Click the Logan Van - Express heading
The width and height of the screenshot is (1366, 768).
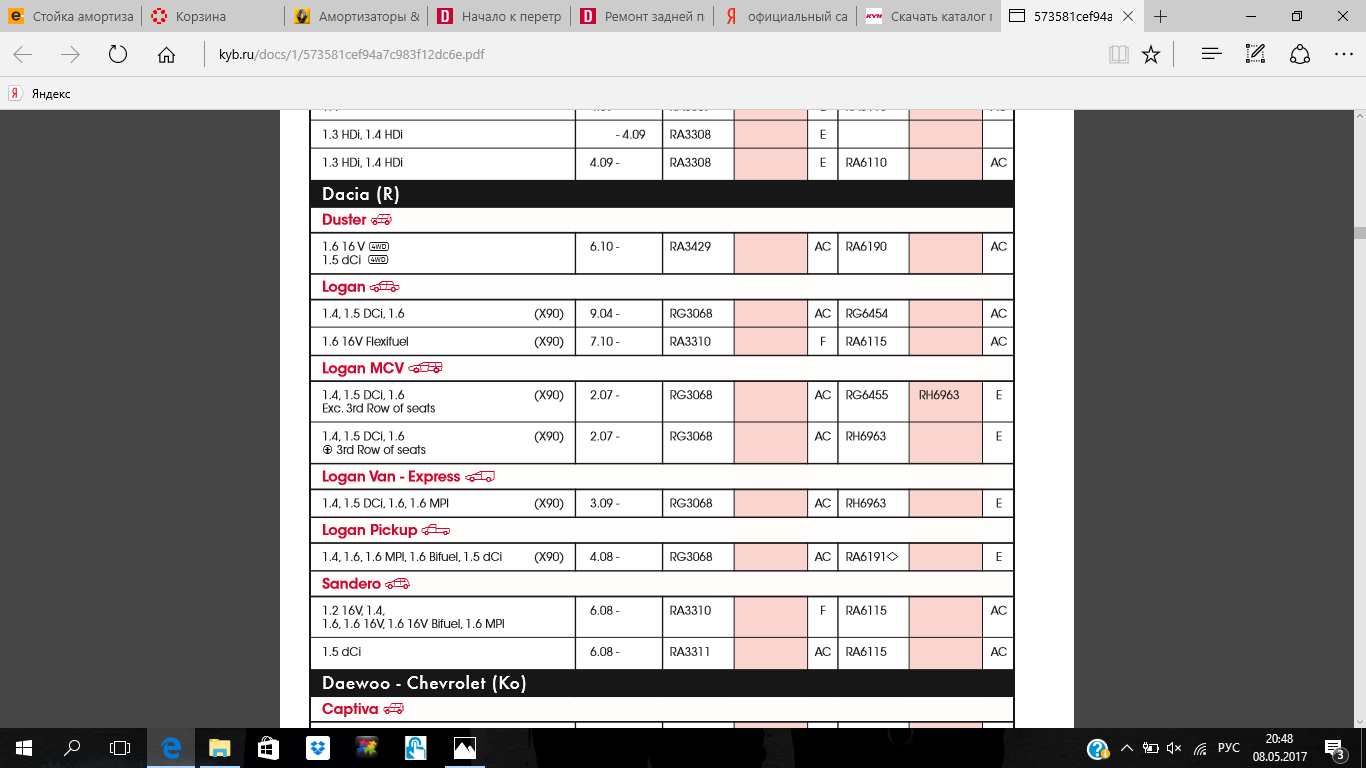point(391,476)
